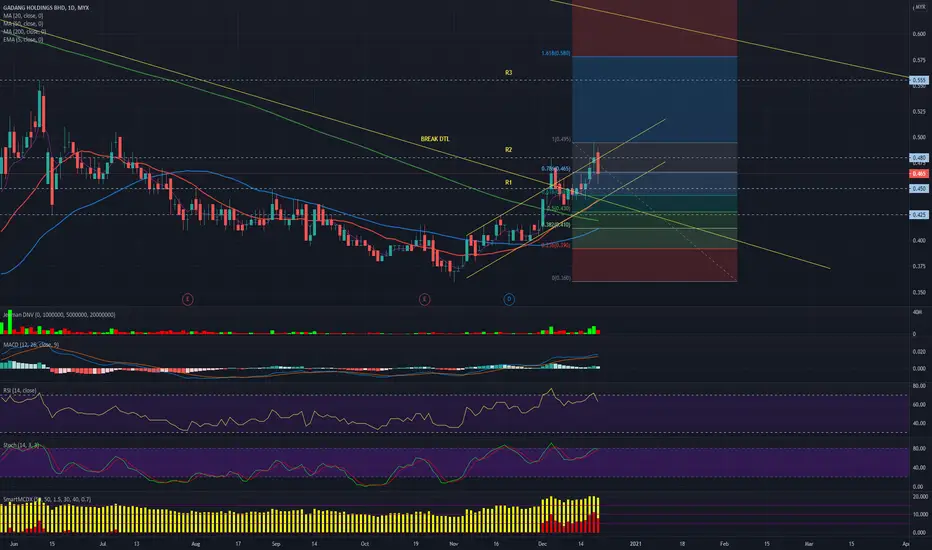932x550 pixels.
Task: Click the blue dividend D marker
Action: coord(509,299)
